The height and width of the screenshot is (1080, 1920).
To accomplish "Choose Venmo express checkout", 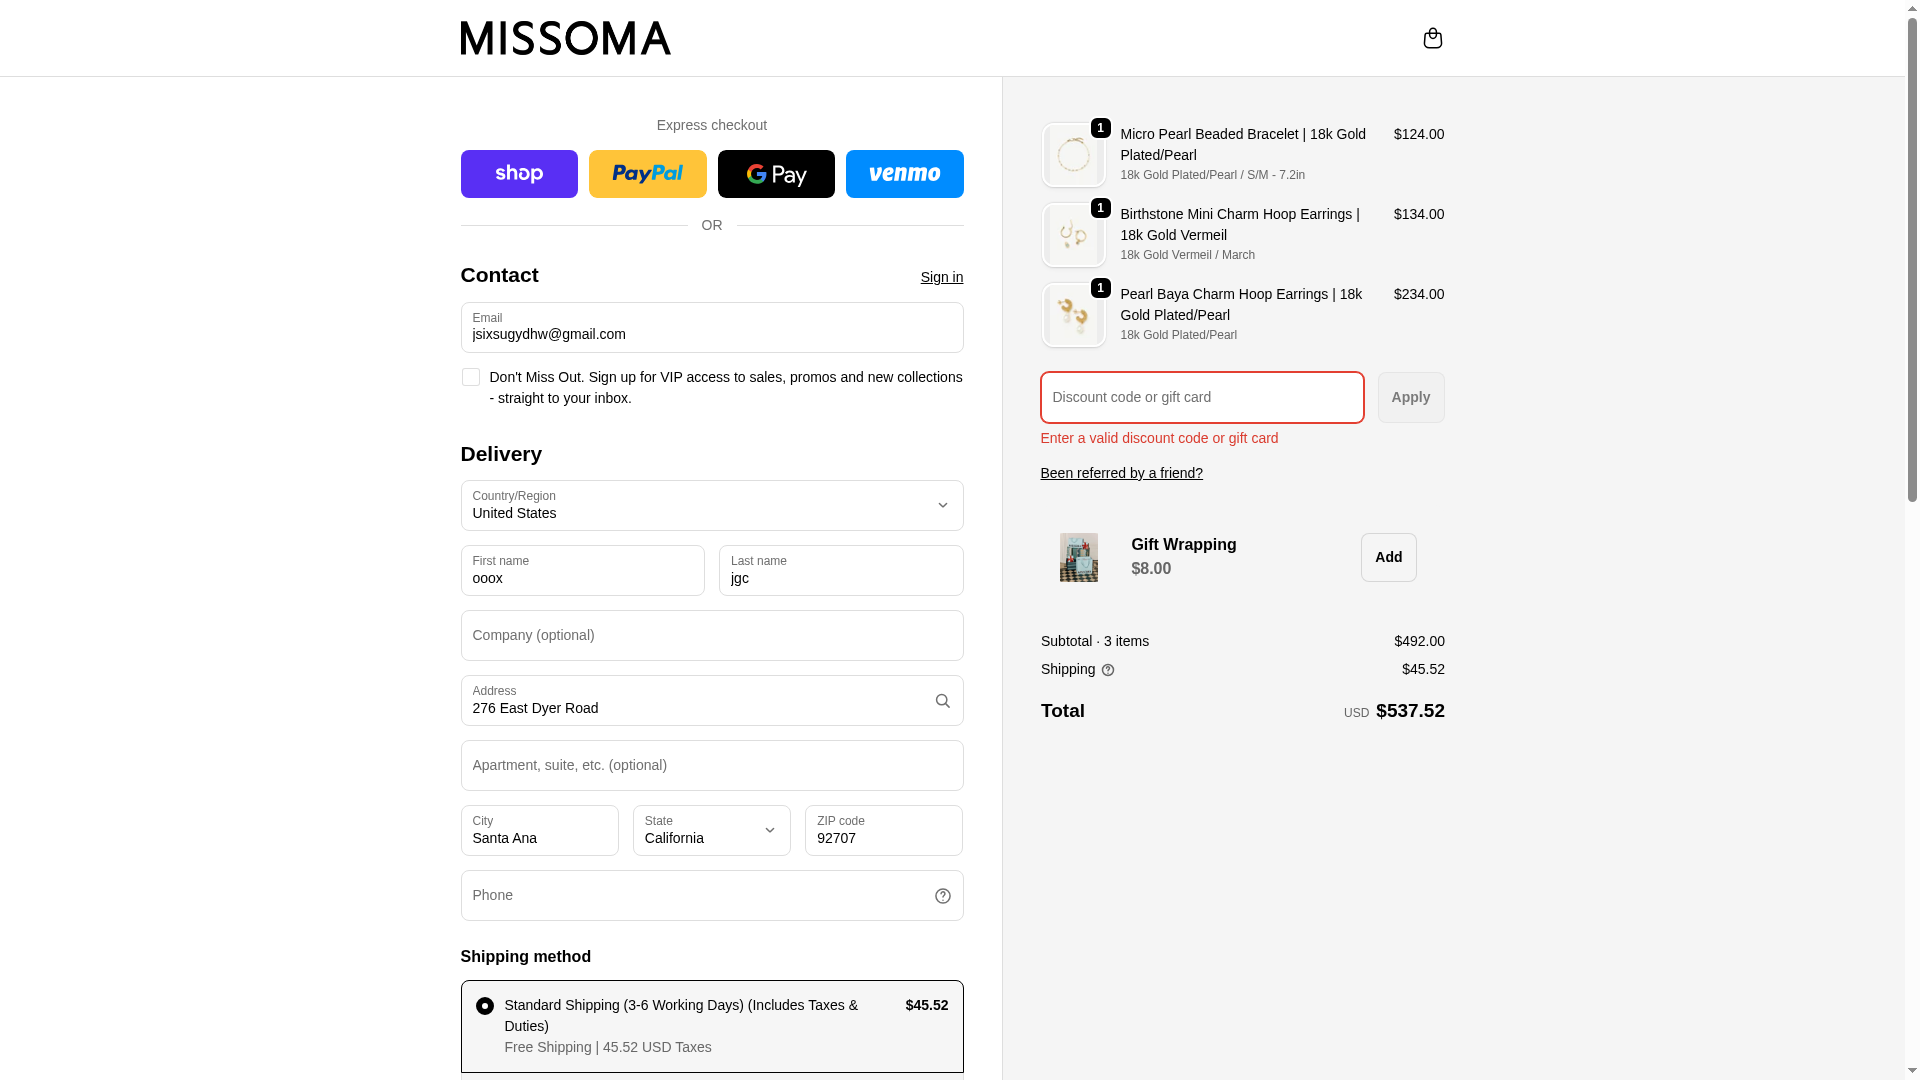I will point(904,174).
